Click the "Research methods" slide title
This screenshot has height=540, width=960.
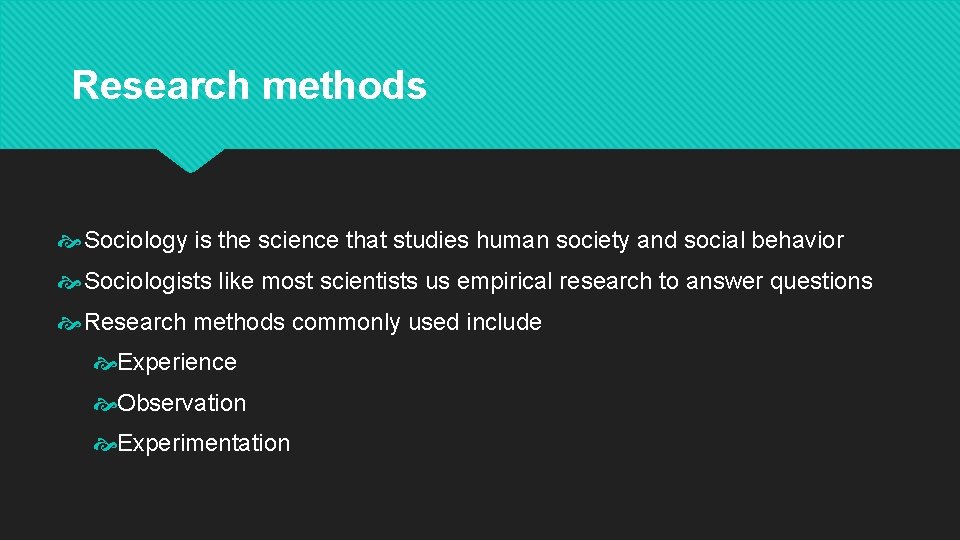click(249, 86)
